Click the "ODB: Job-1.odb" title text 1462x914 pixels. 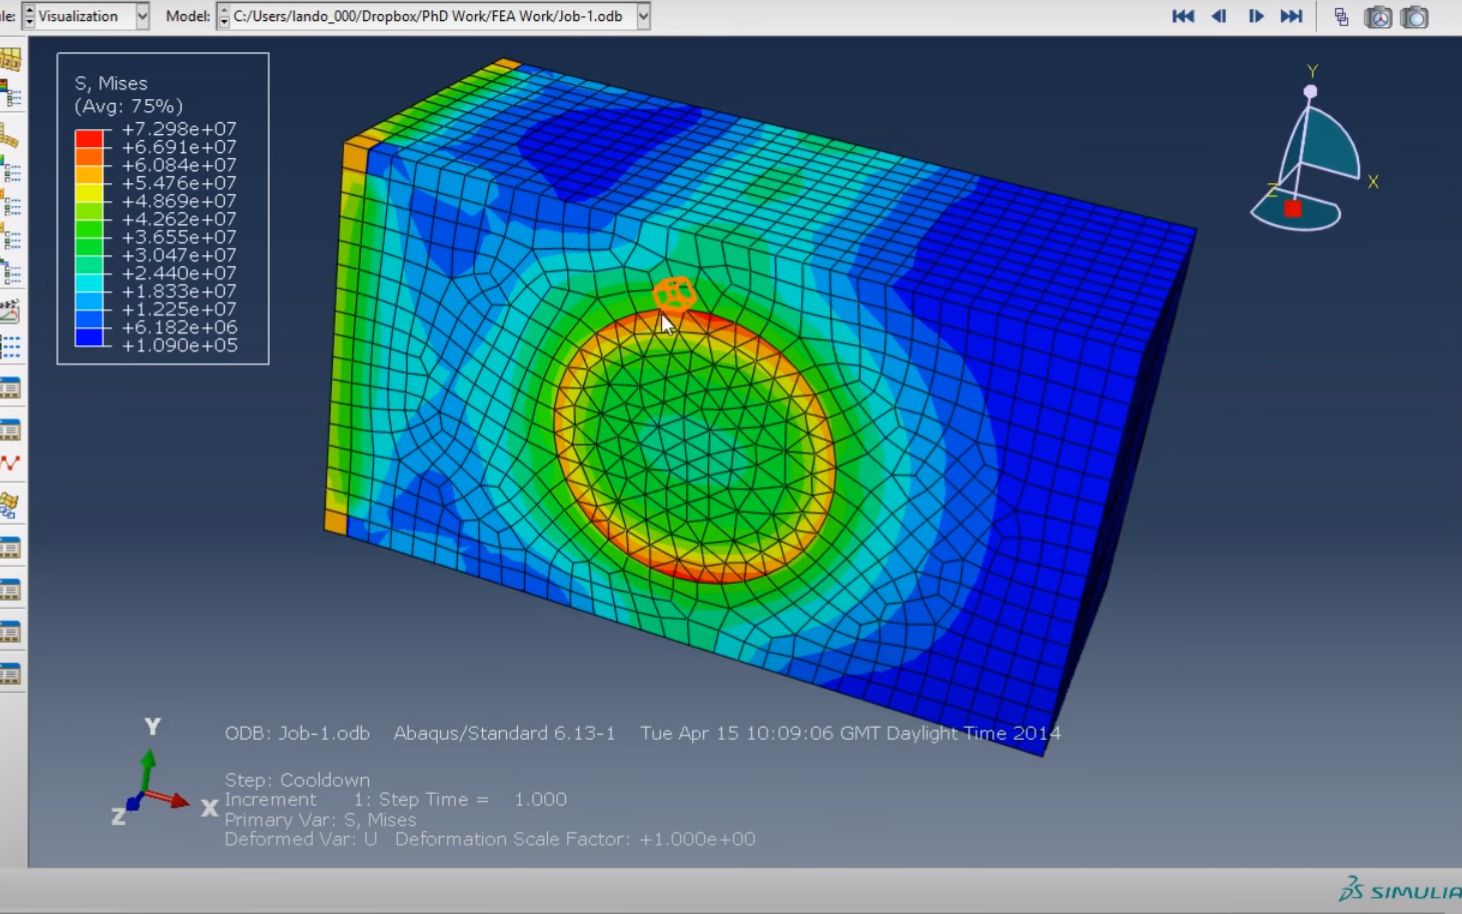pos(297,733)
